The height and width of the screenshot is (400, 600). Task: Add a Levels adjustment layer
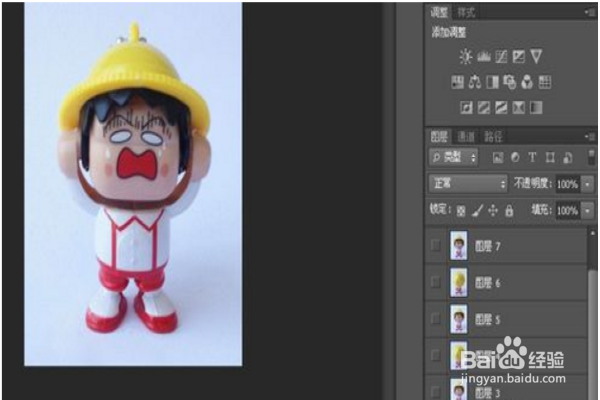(x=484, y=57)
